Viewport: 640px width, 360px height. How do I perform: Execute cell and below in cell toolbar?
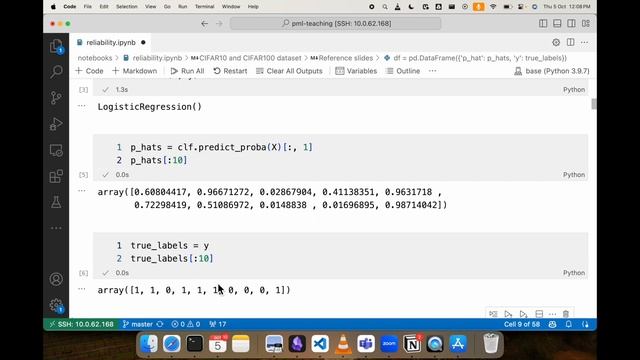pyautogui.click(x=523, y=314)
